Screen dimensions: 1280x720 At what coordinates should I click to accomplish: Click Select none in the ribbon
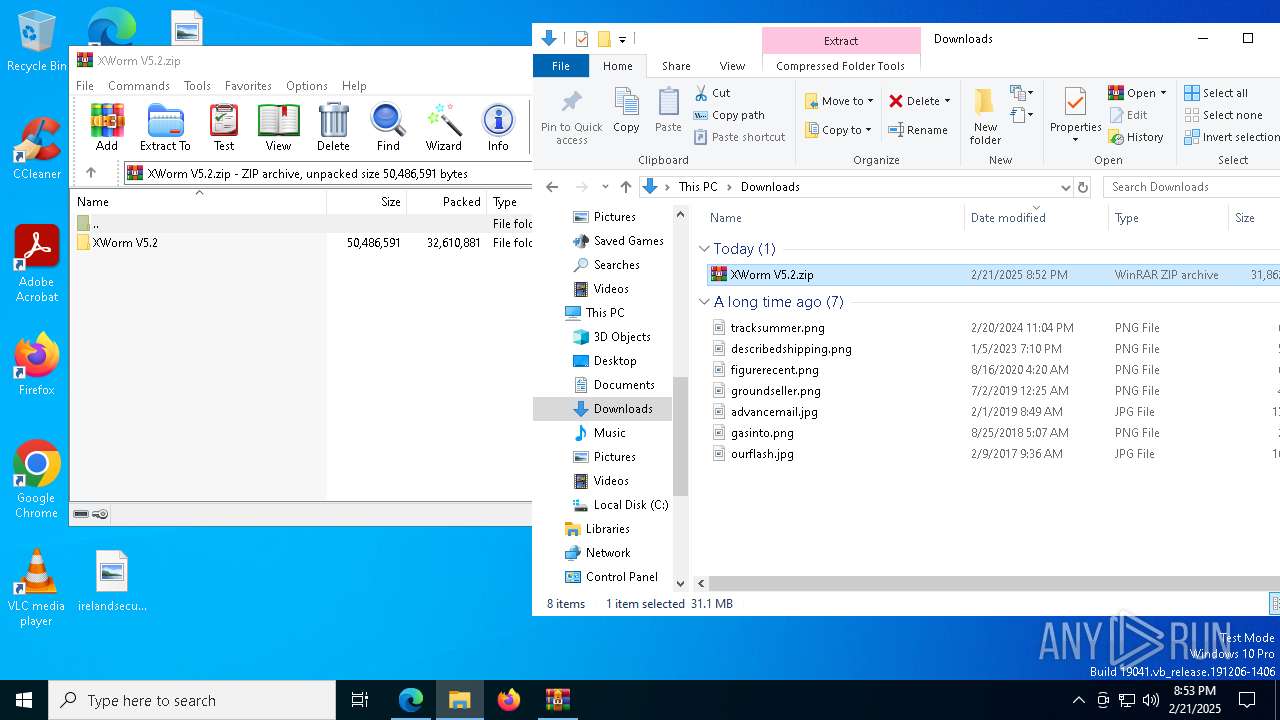(1223, 115)
